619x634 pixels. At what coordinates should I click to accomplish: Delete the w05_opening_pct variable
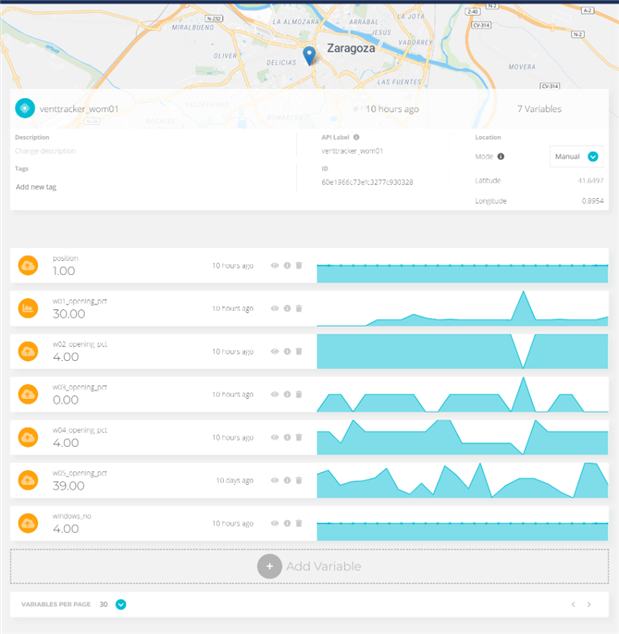pyautogui.click(x=299, y=480)
